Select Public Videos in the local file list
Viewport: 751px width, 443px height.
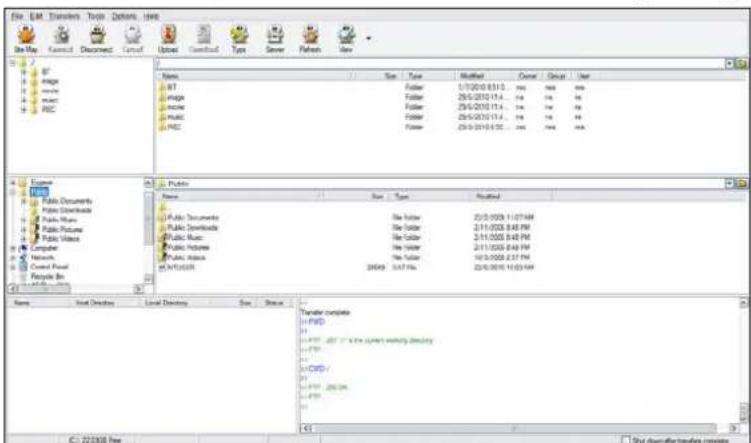pos(182,258)
